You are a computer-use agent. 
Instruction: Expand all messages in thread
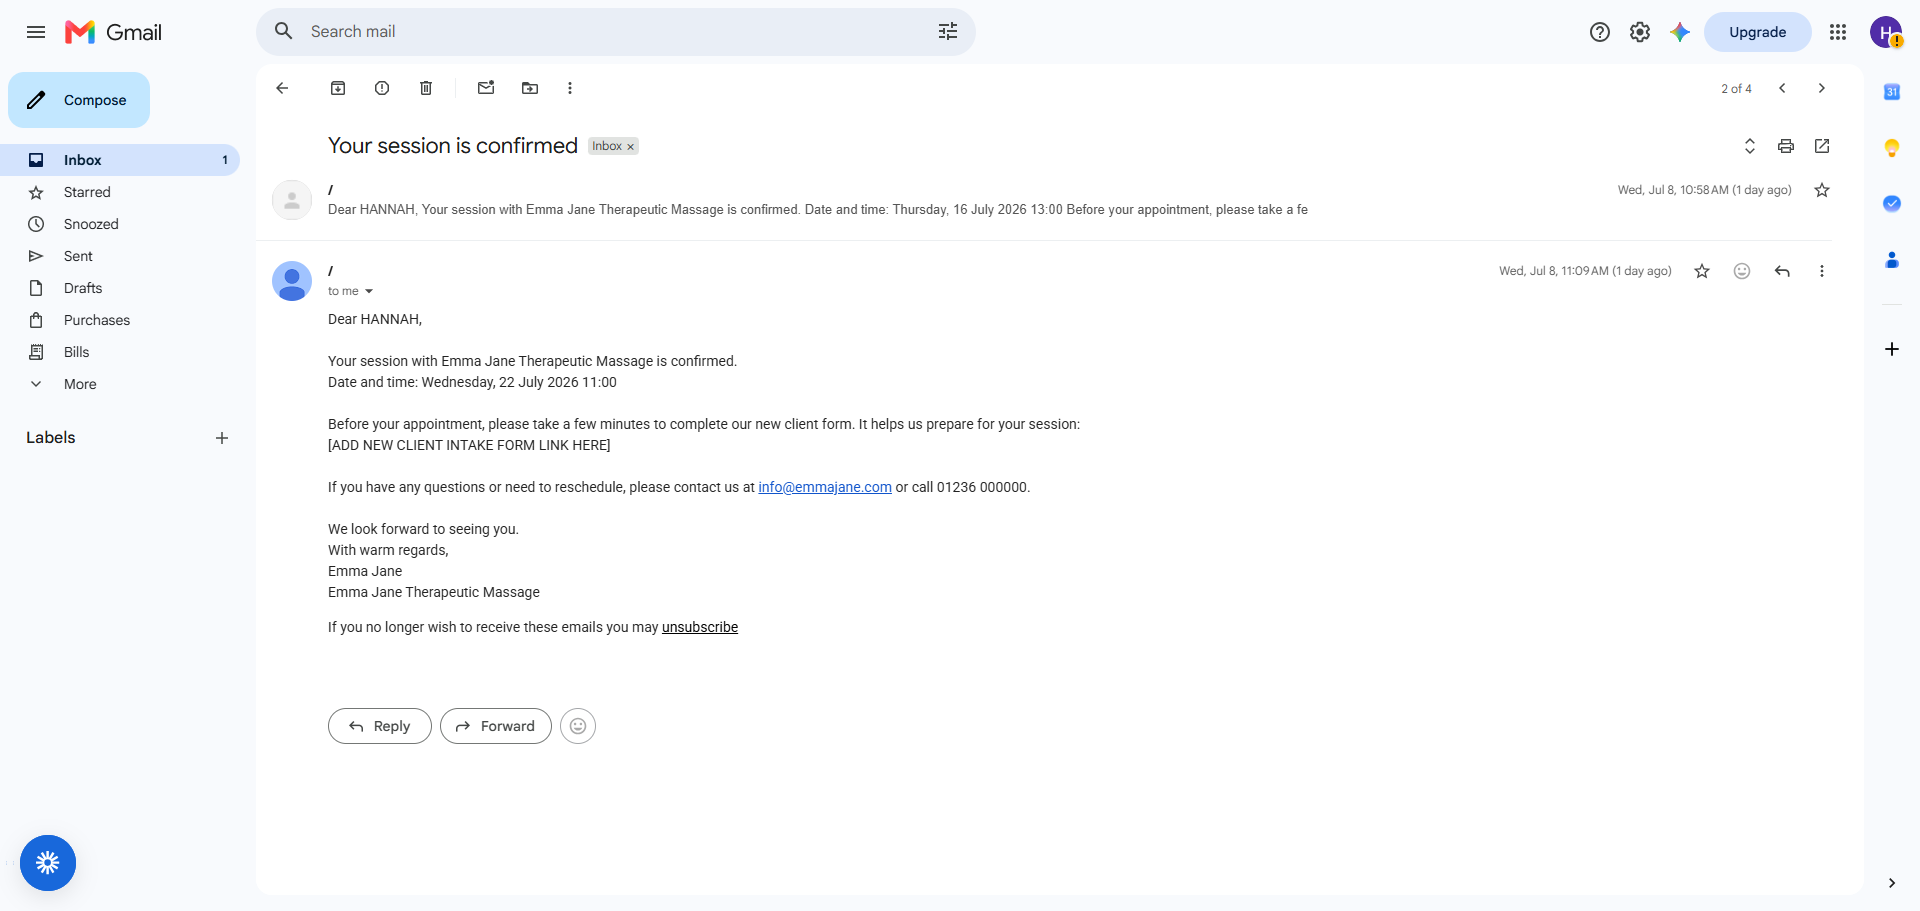pyautogui.click(x=1750, y=146)
